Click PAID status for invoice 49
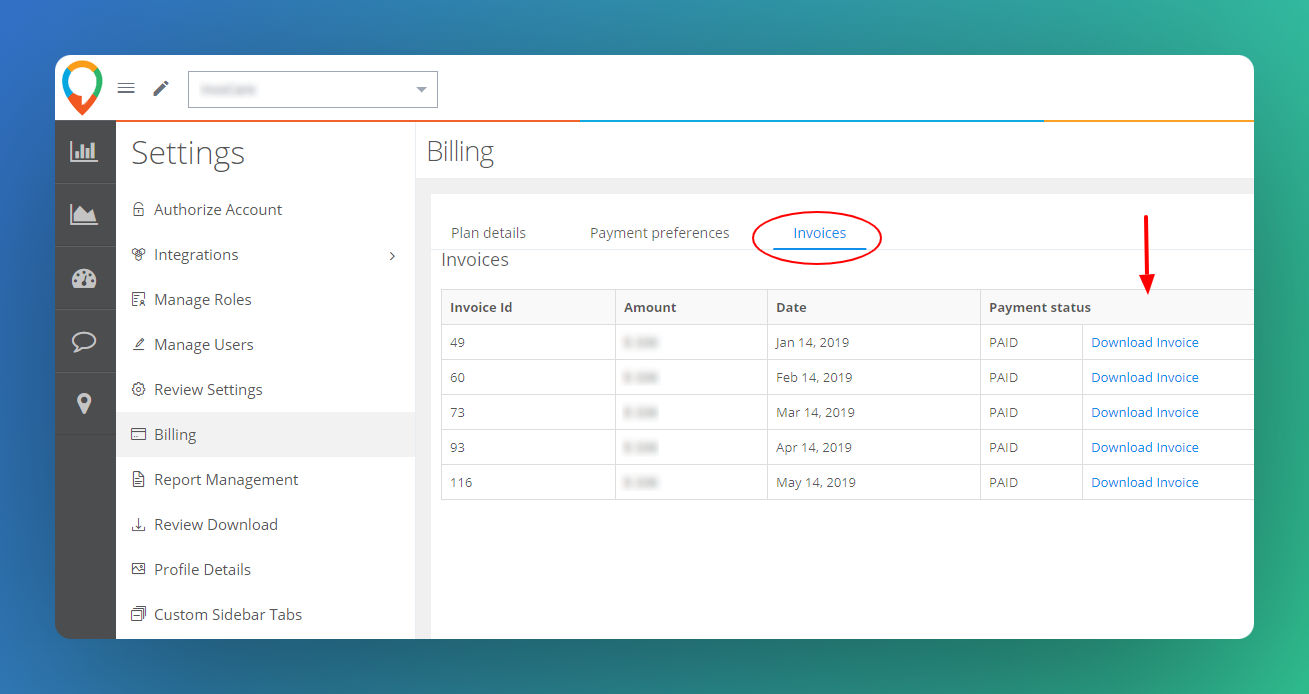1309x694 pixels. (x=1004, y=342)
